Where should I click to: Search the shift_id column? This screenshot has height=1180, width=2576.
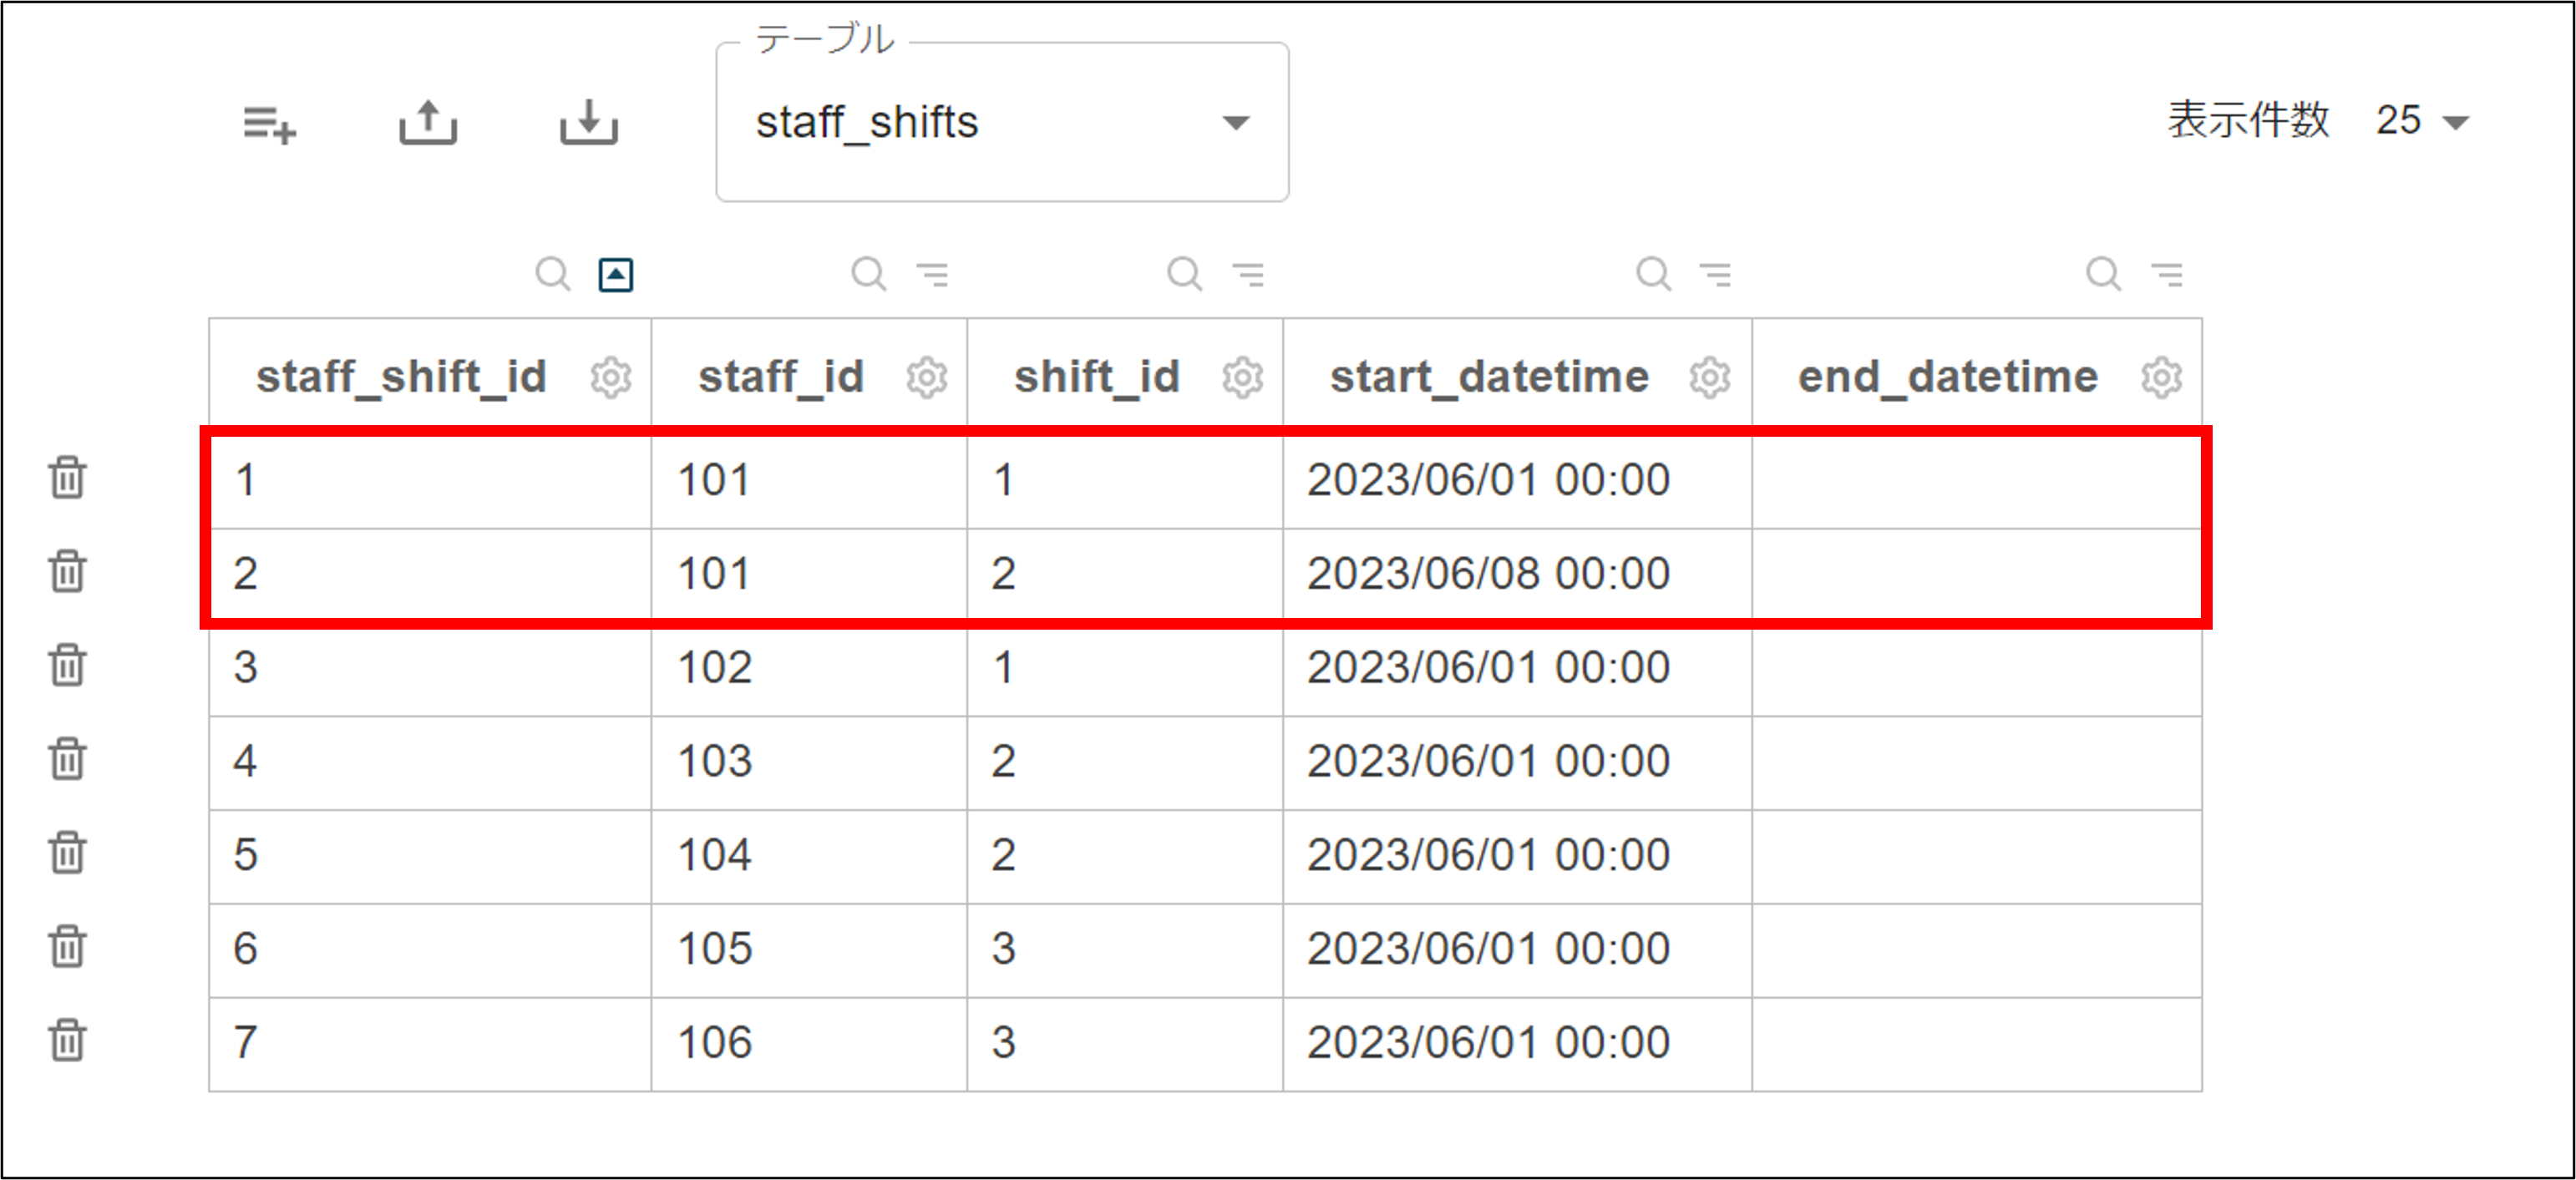tap(1185, 273)
